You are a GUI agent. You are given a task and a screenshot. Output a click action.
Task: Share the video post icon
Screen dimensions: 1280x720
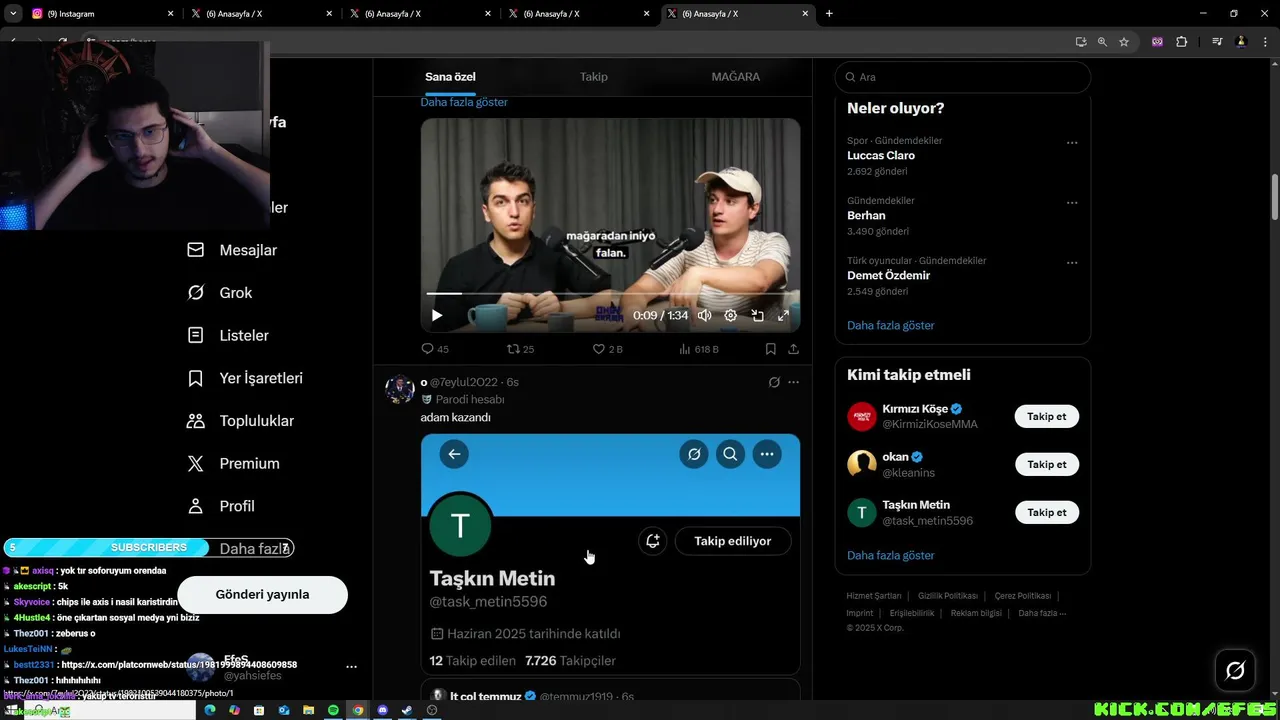pos(793,349)
